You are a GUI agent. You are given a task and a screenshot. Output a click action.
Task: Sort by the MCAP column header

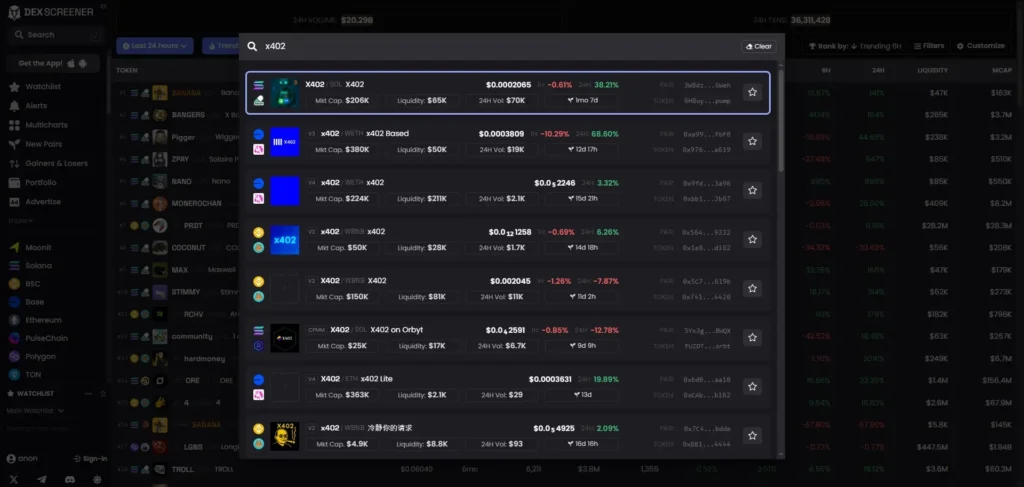1000,70
